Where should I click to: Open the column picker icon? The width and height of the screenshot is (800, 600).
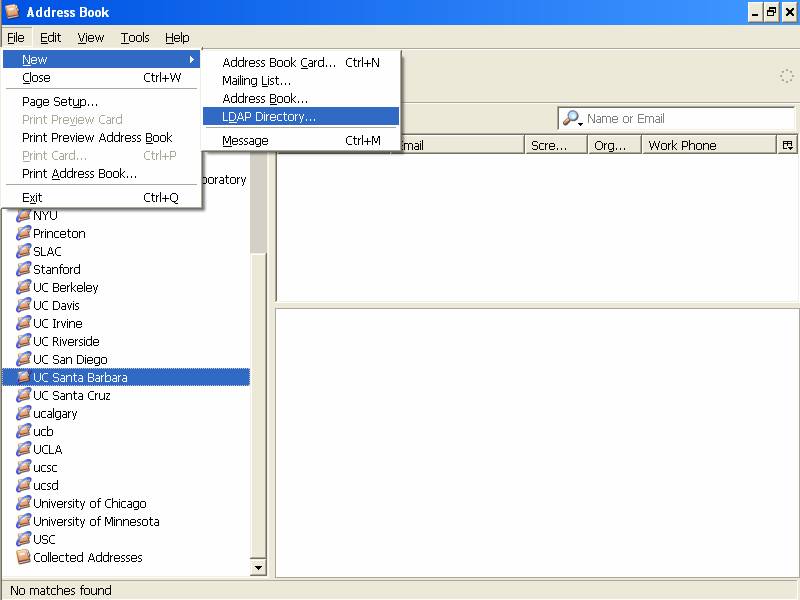[x=787, y=145]
